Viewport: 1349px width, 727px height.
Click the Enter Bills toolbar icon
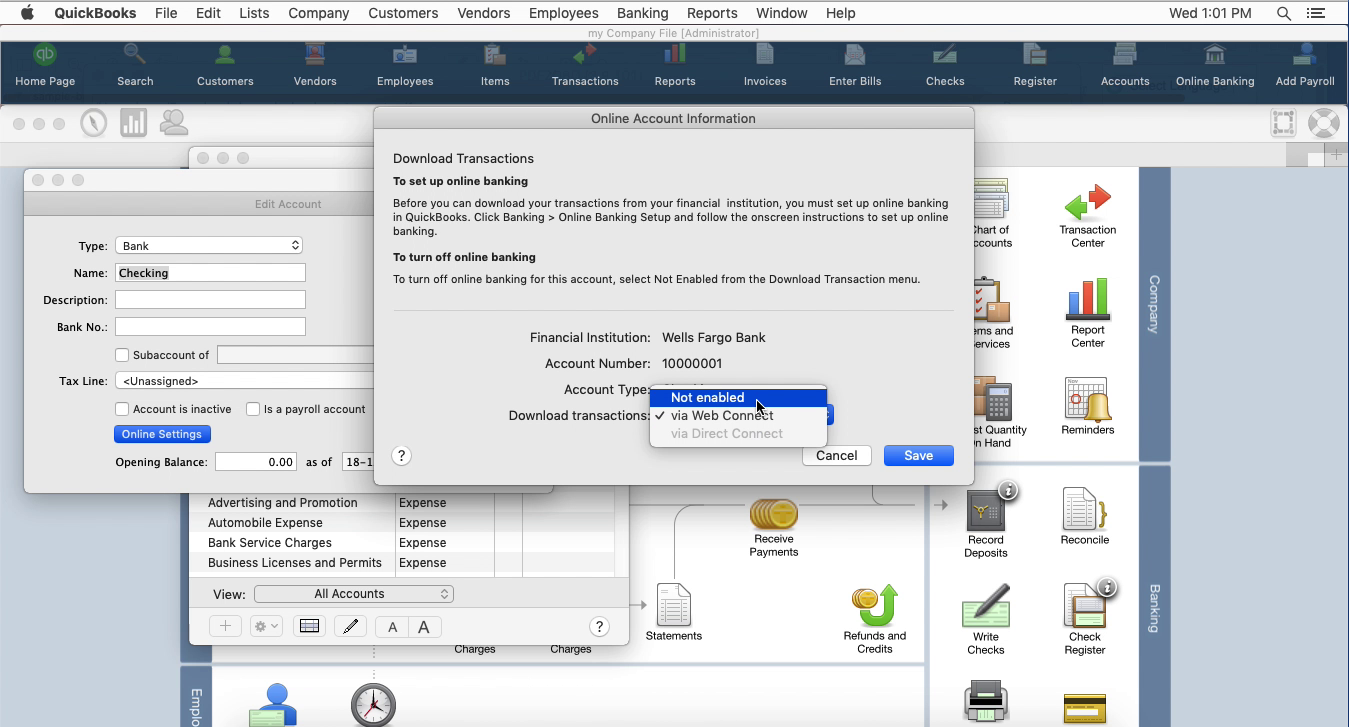pyautogui.click(x=855, y=66)
